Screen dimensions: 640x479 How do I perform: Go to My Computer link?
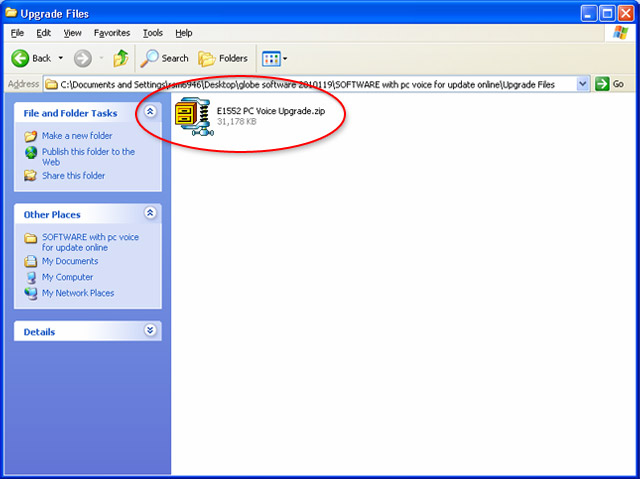[67, 277]
